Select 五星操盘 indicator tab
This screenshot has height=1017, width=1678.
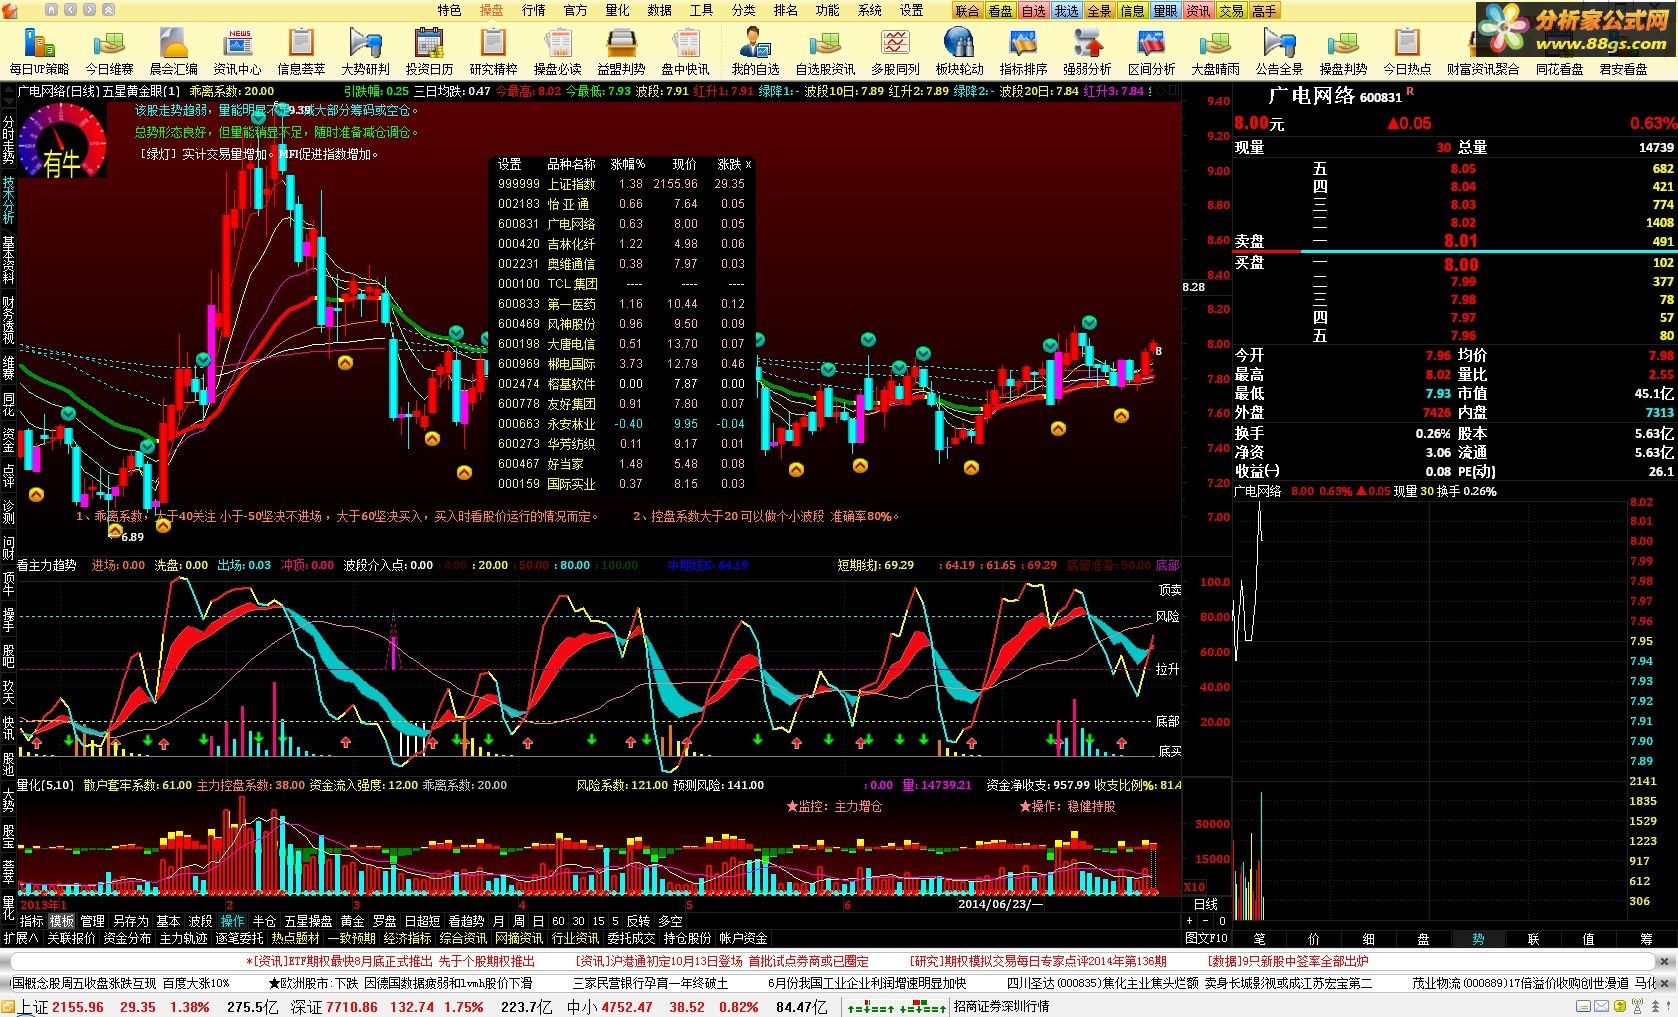point(308,921)
